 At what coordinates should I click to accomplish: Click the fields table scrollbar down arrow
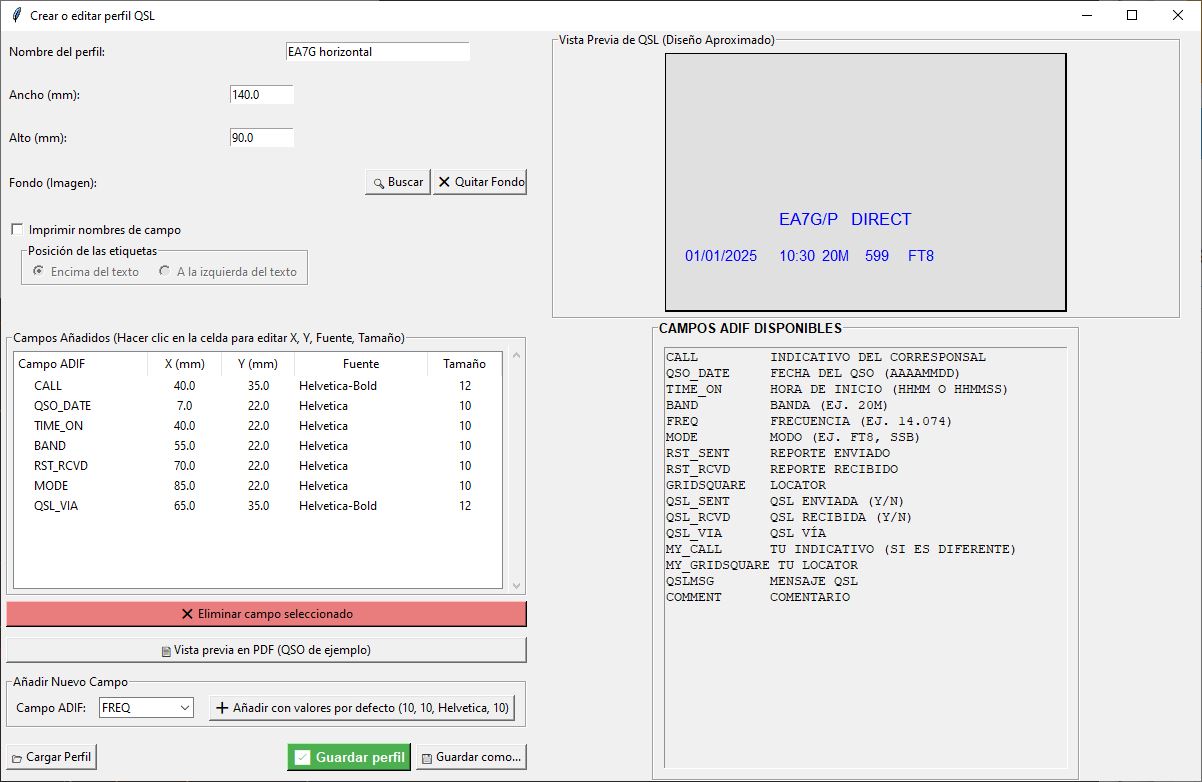click(517, 586)
